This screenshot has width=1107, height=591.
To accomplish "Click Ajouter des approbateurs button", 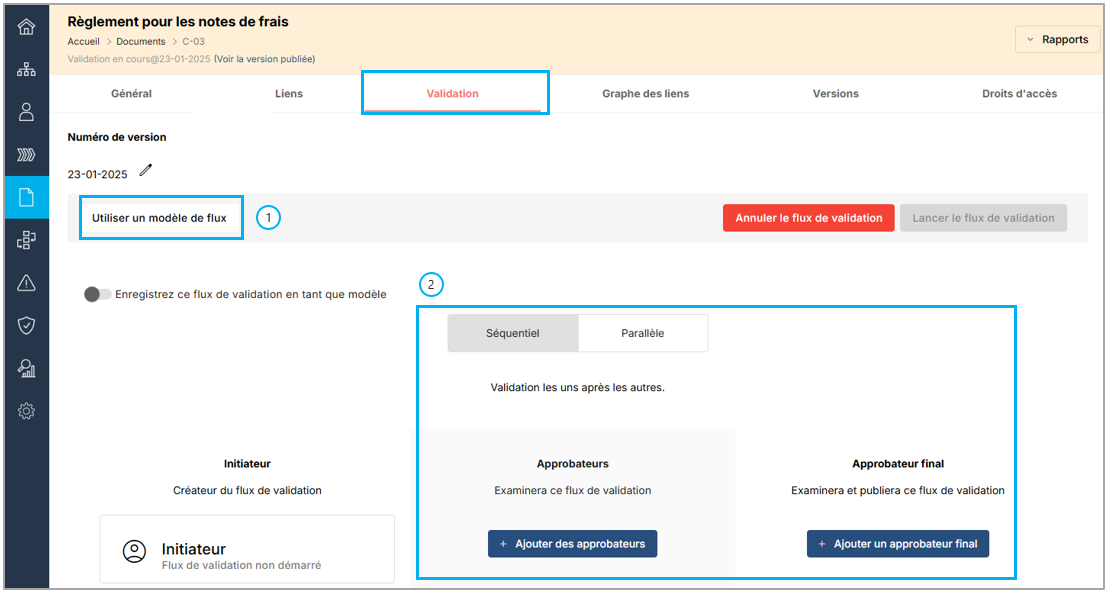I will click(x=572, y=544).
